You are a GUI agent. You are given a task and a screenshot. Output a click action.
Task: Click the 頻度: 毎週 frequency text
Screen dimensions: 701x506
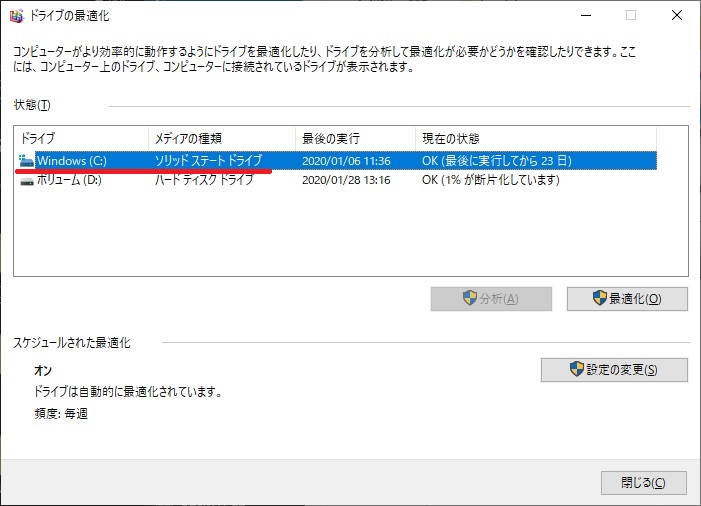tap(61, 413)
